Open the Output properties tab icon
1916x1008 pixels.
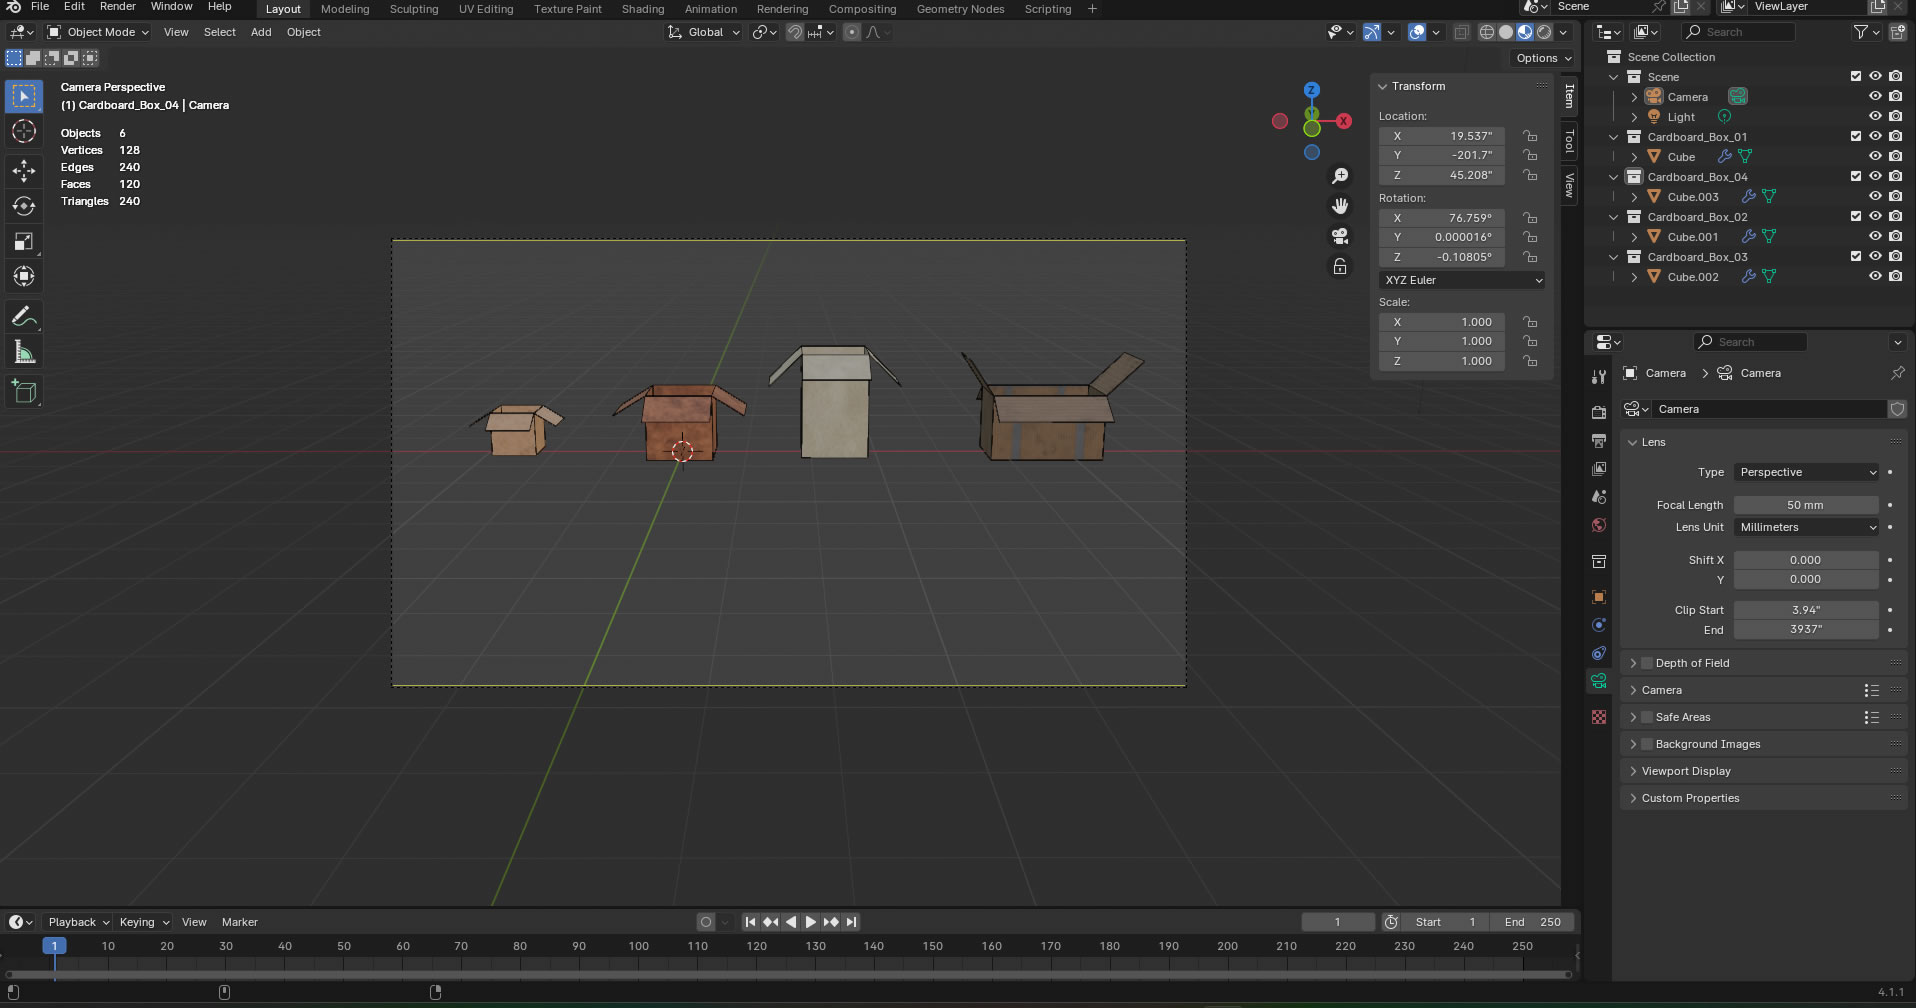tap(1598, 440)
